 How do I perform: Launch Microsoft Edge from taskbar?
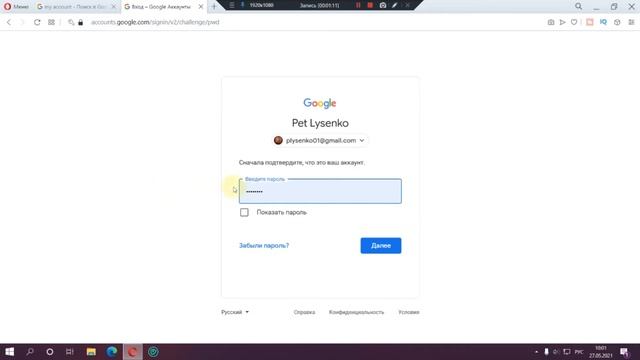112,352
